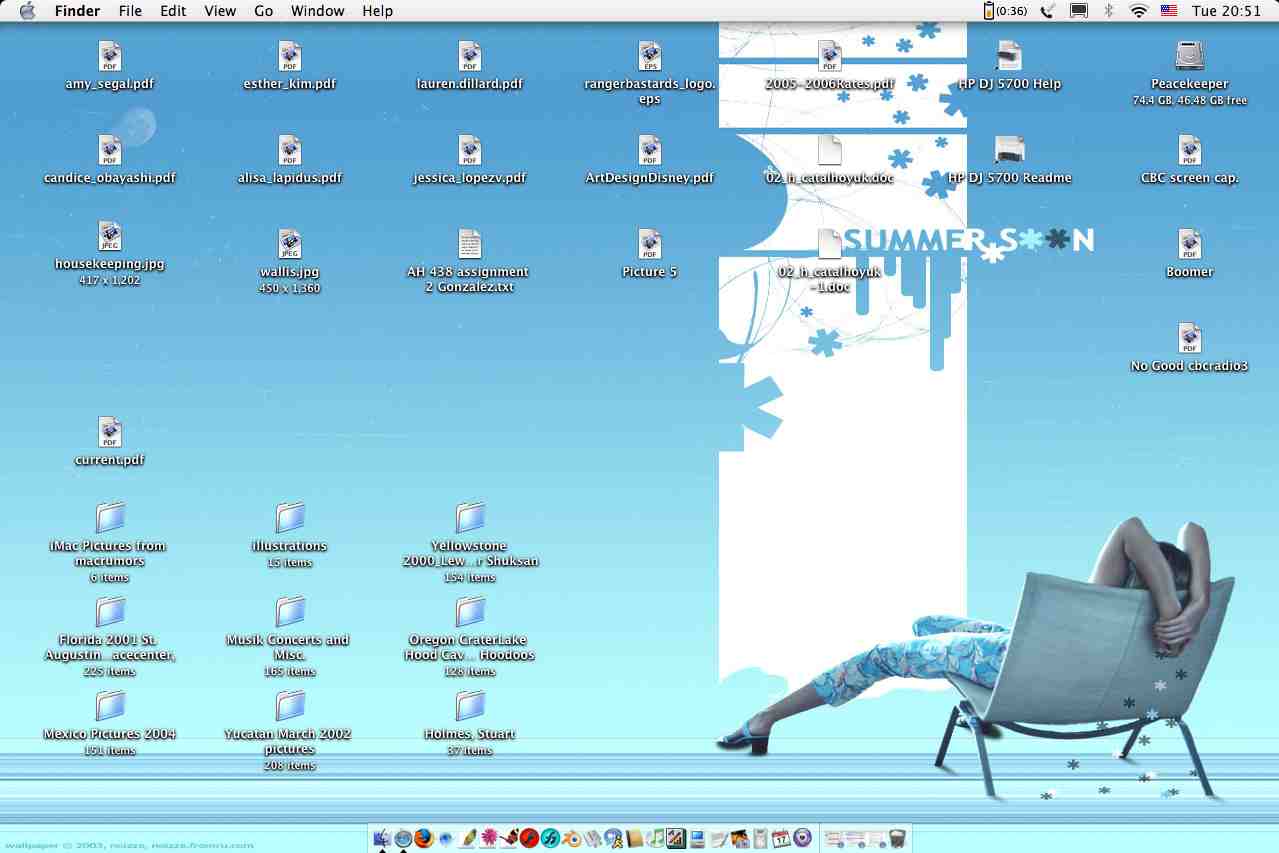Select the 2005-2006Rates.pdf file
1279x853 pixels.
click(x=830, y=57)
